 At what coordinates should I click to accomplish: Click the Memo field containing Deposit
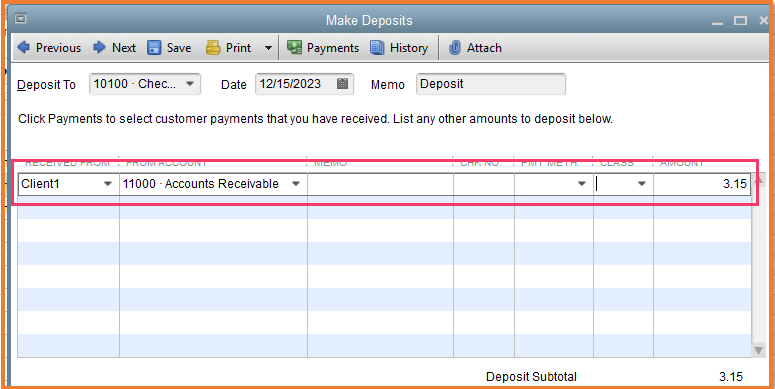(491, 84)
